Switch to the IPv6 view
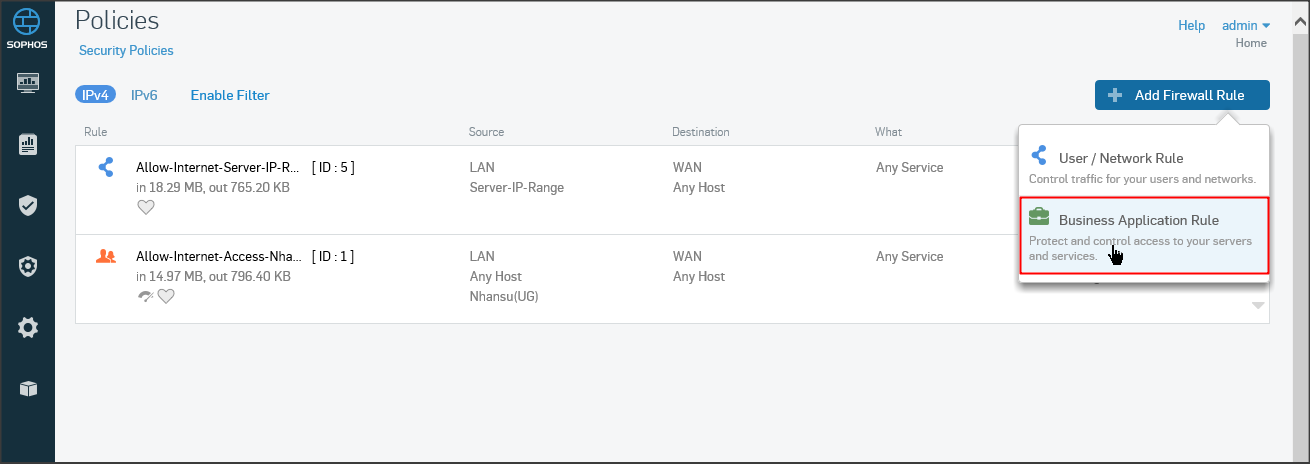 click(x=144, y=95)
